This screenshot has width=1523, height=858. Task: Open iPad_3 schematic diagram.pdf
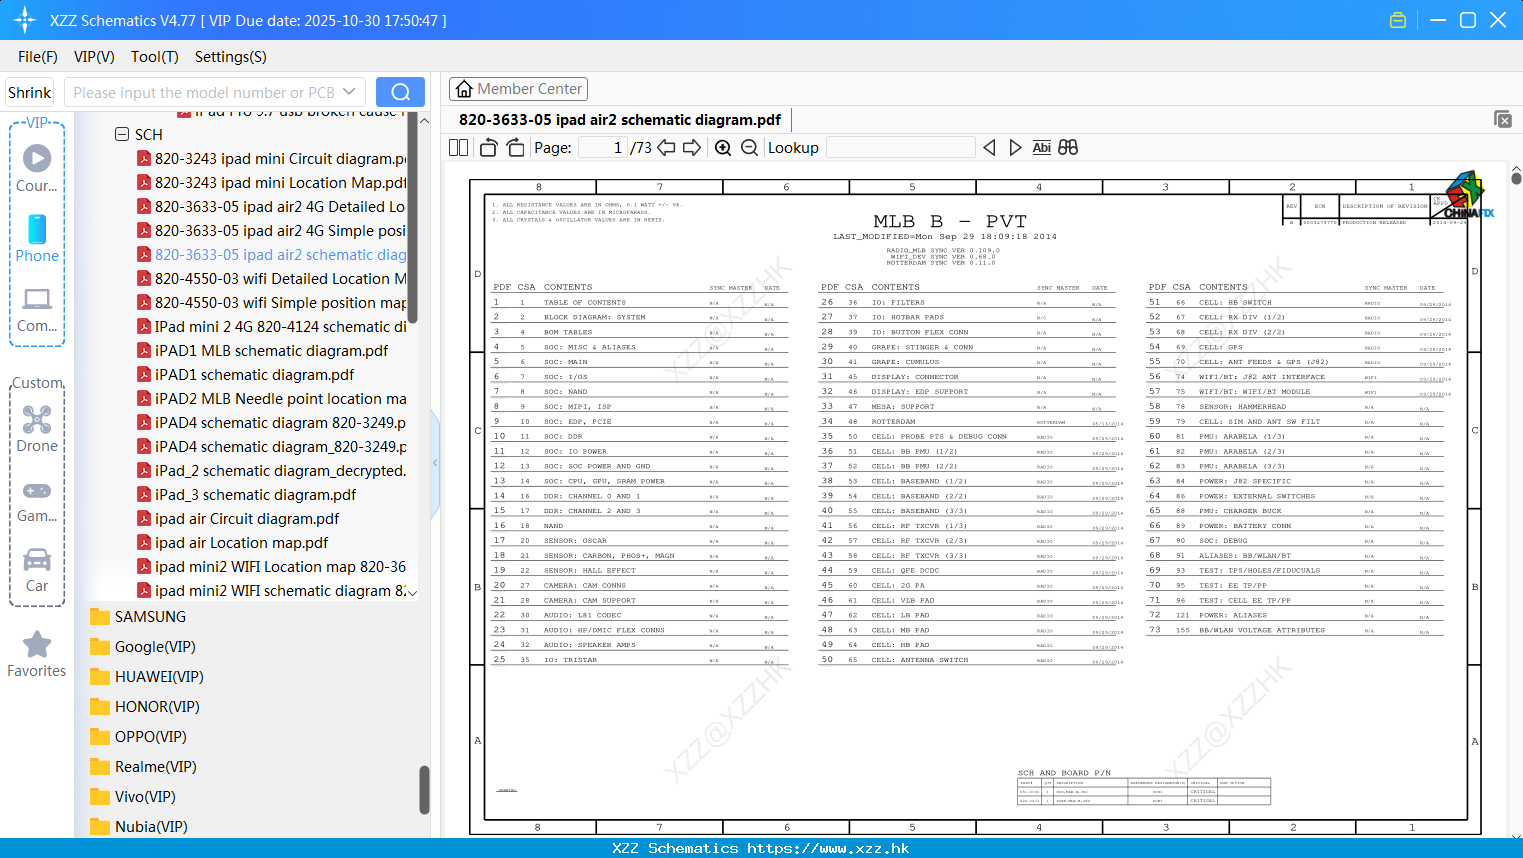click(x=247, y=495)
